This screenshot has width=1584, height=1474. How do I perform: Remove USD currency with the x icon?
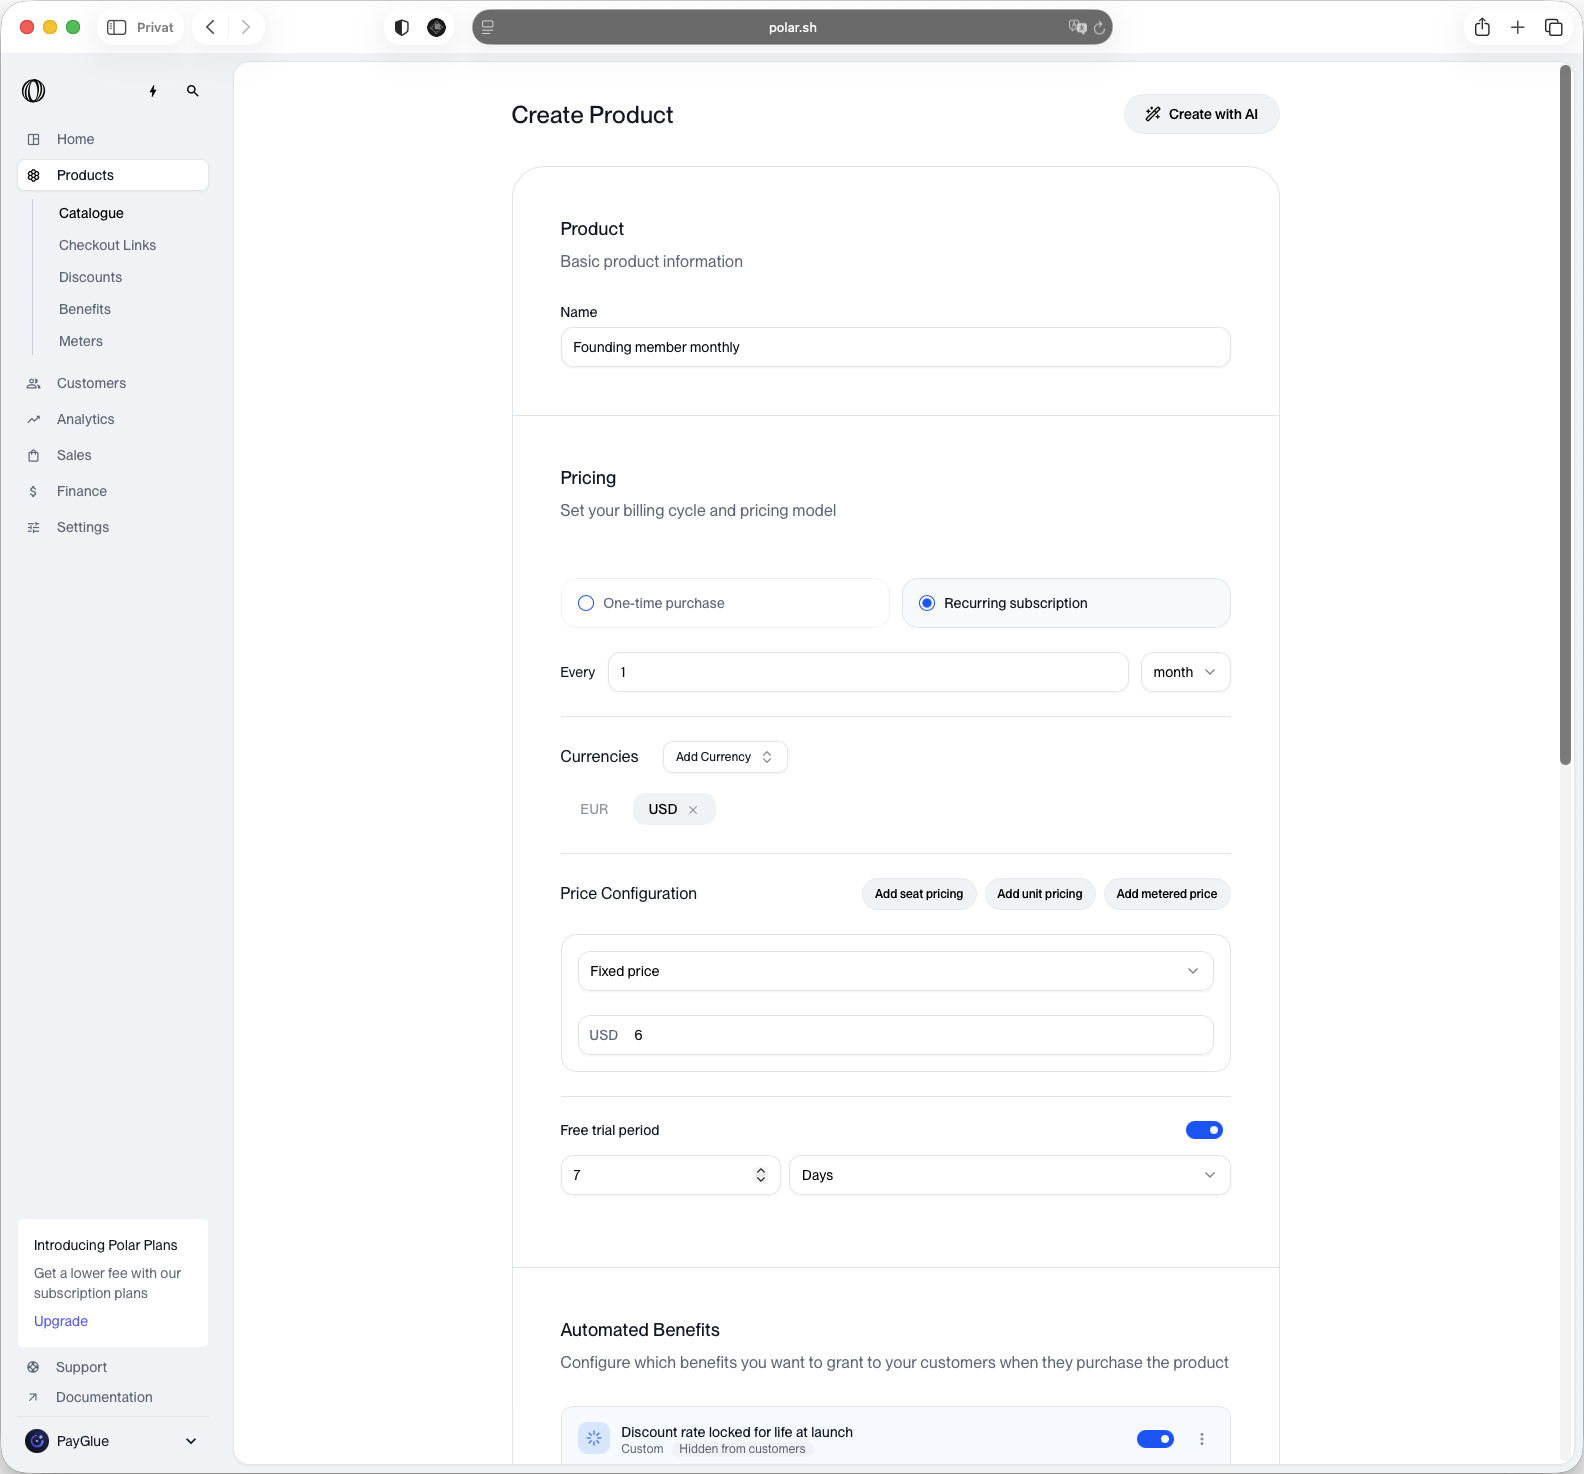point(693,810)
